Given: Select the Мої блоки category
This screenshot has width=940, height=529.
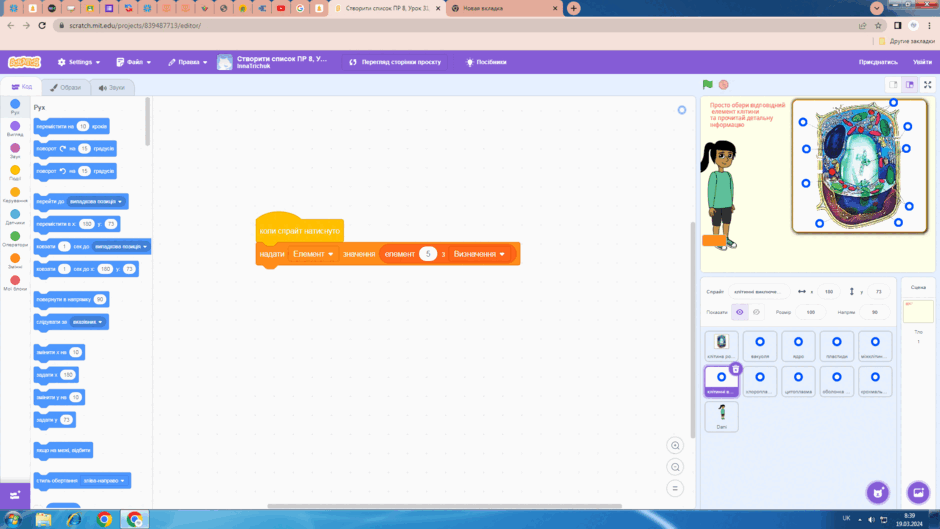Looking at the screenshot, I should pyautogui.click(x=15, y=284).
